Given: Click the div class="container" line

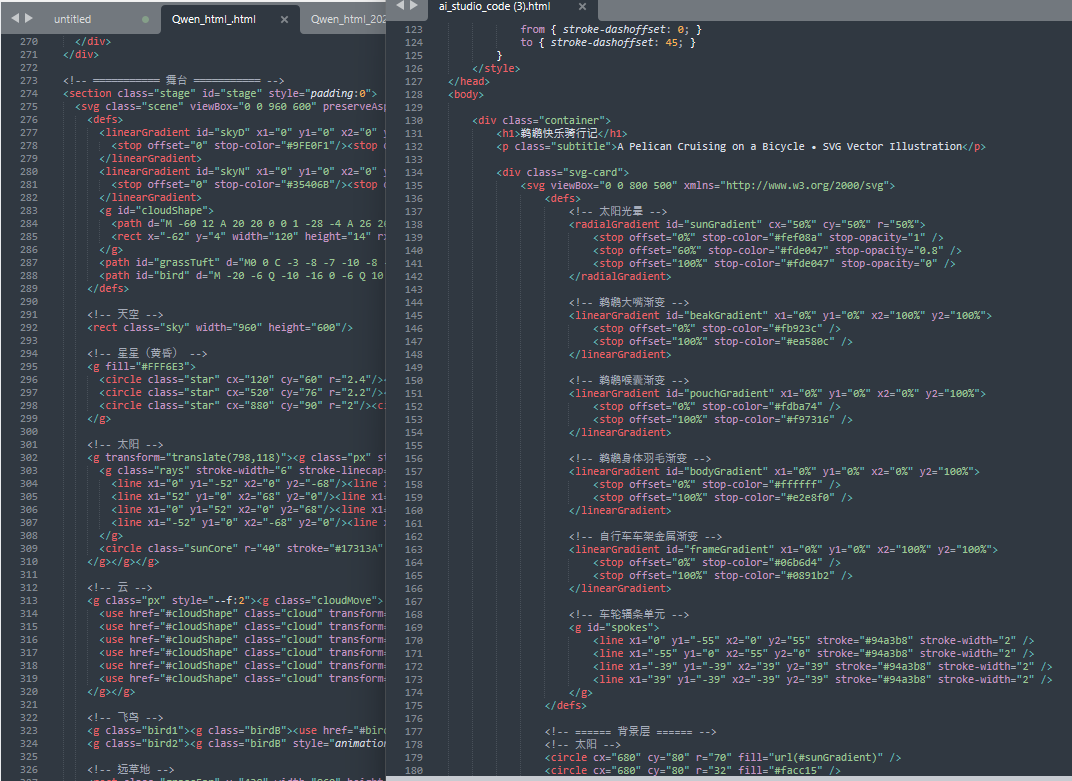Looking at the screenshot, I should [541, 120].
